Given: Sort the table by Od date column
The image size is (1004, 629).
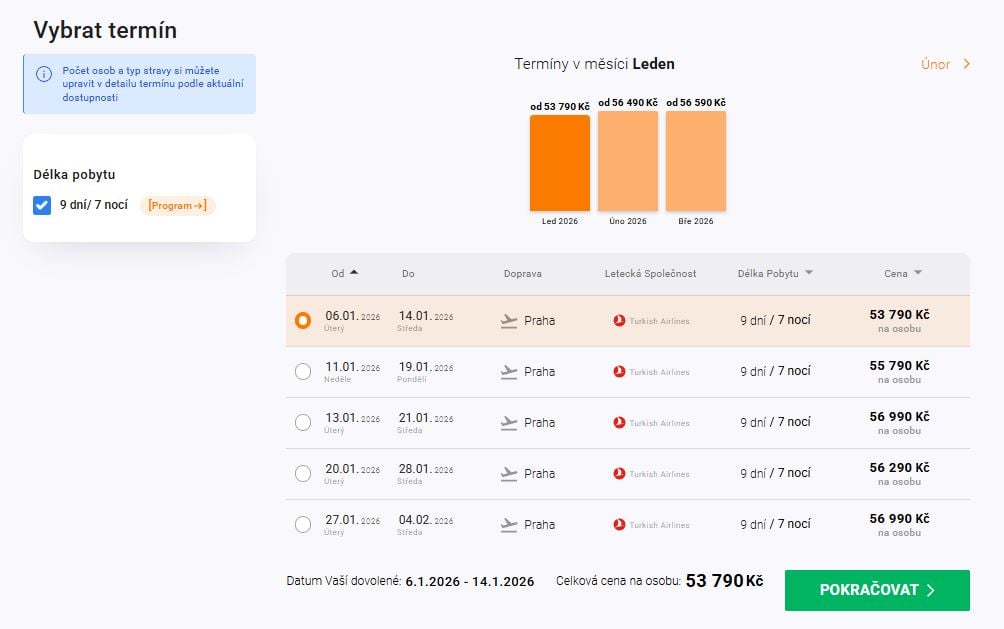Looking at the screenshot, I should coord(344,273).
